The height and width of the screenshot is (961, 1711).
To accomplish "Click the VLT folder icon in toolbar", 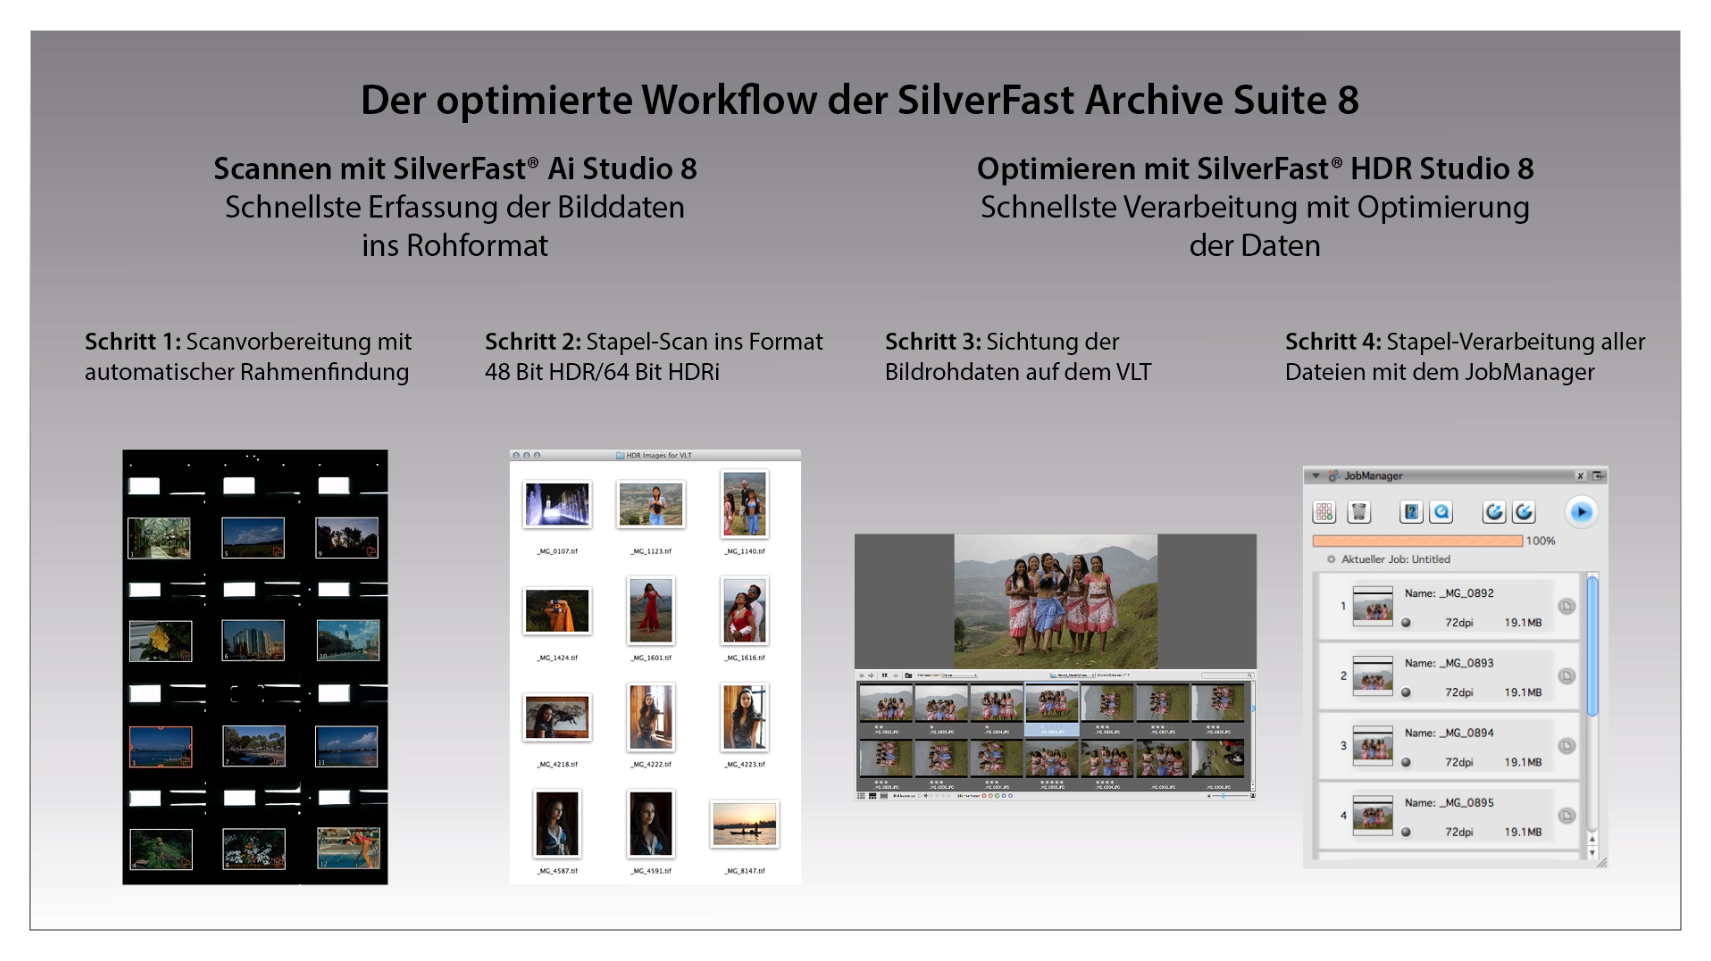I will (908, 676).
